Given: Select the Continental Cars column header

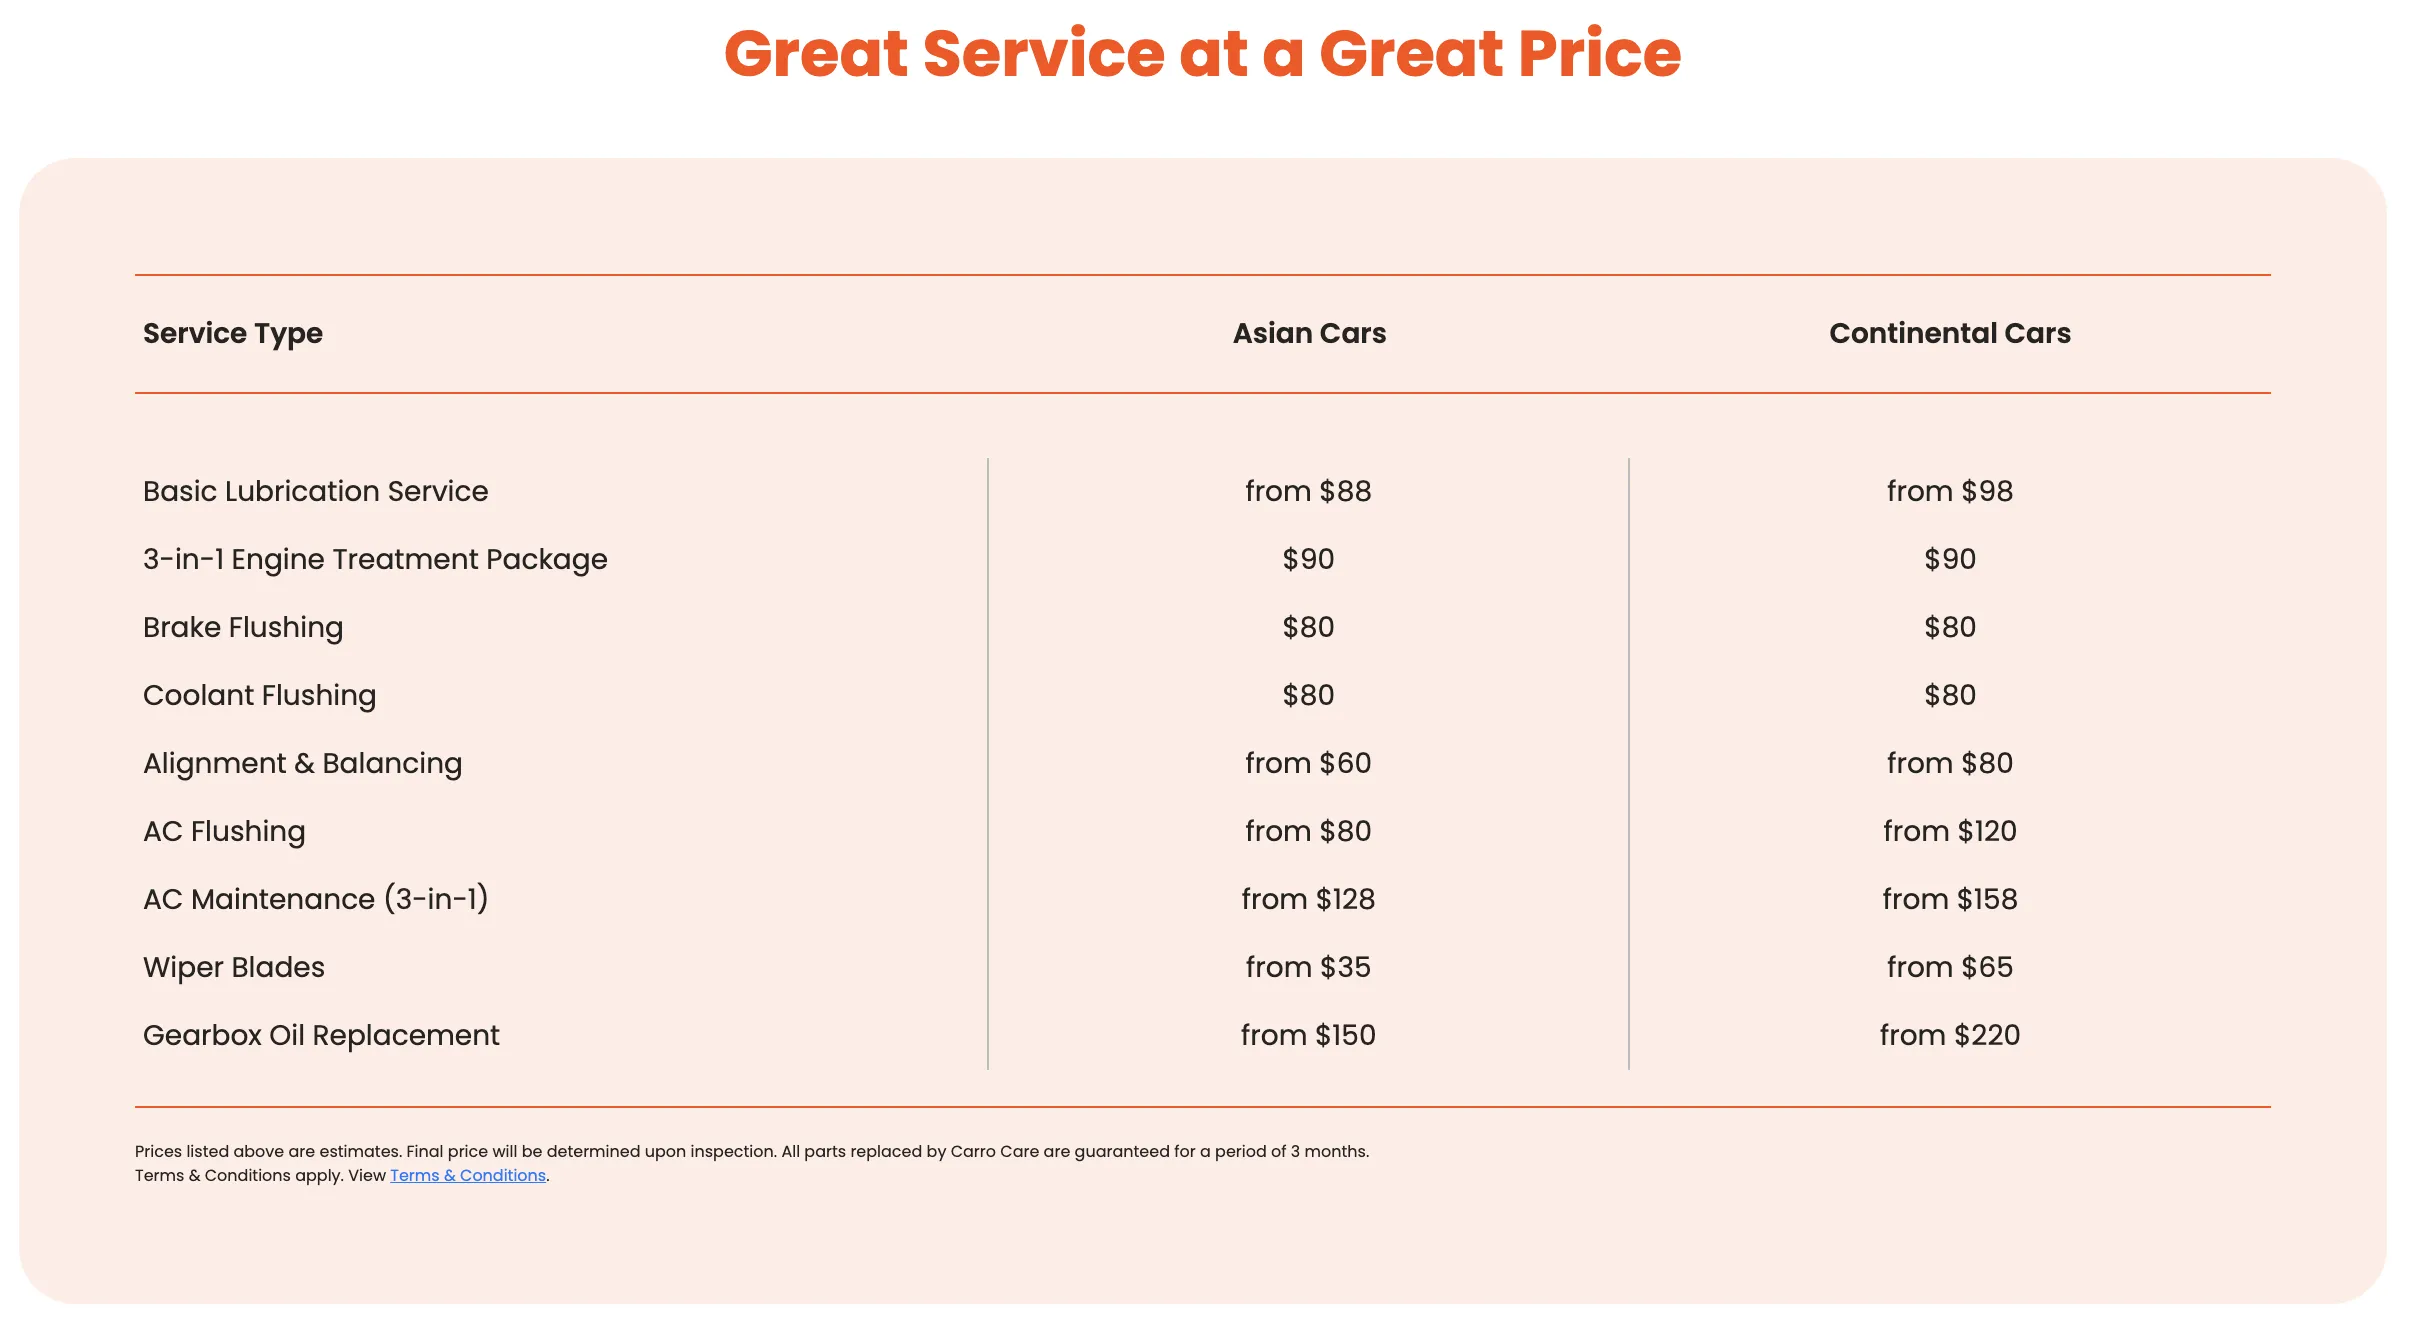Looking at the screenshot, I should coord(1949,333).
